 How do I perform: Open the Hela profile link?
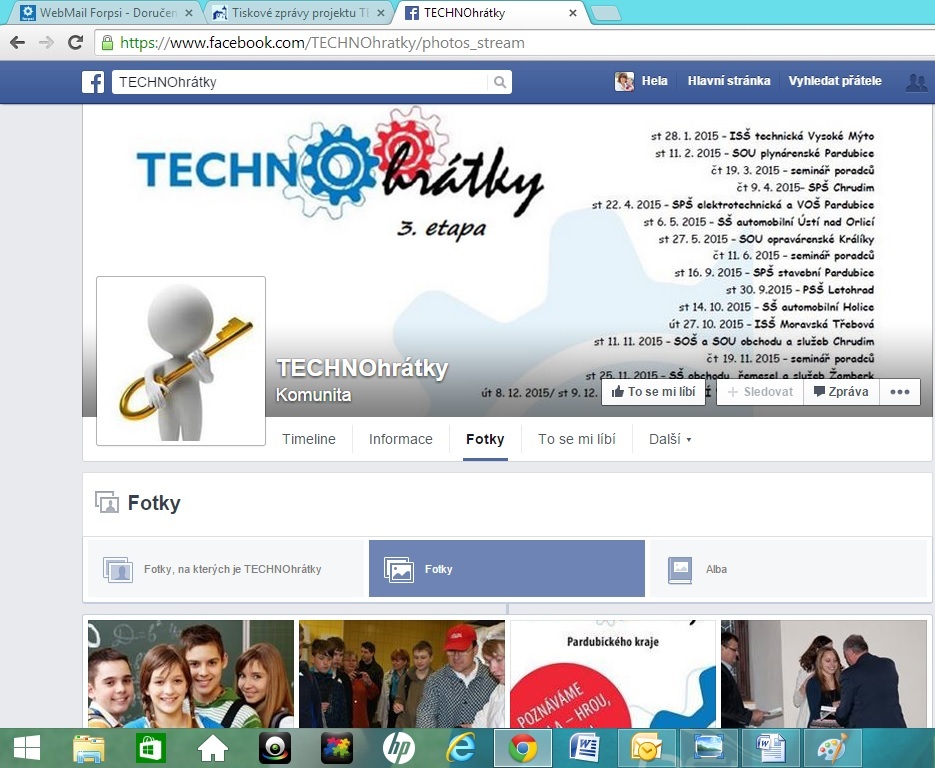click(654, 81)
